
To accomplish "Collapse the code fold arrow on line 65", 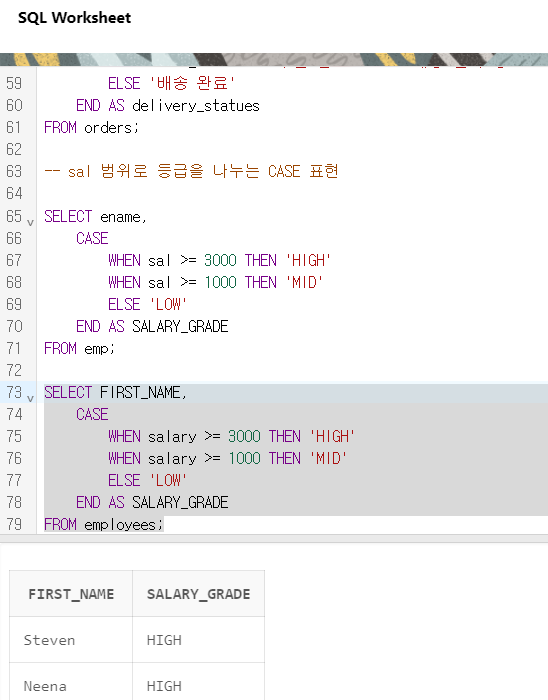I will (x=30, y=222).
